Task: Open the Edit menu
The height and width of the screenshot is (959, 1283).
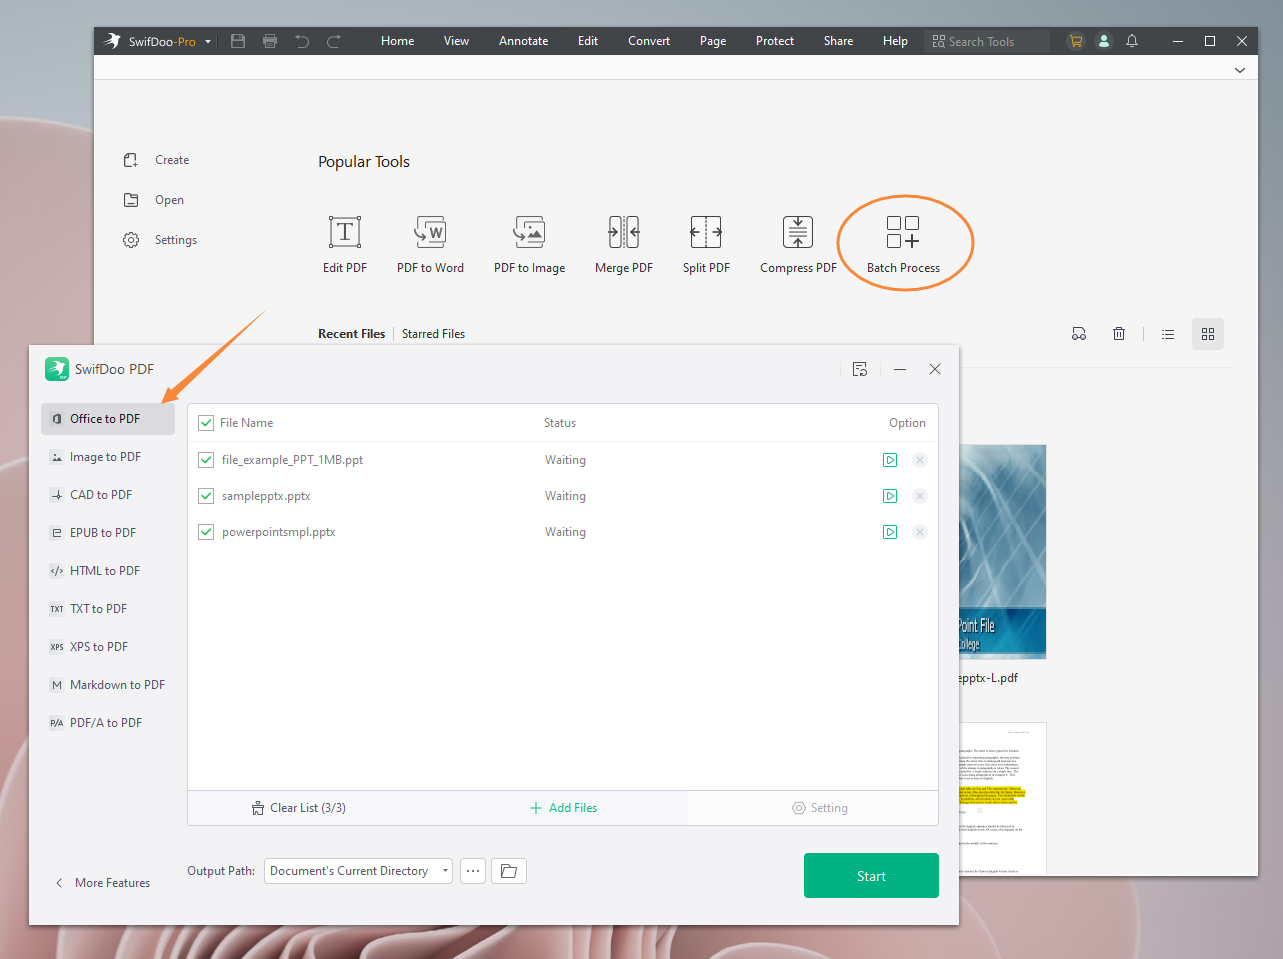Action: [x=588, y=41]
